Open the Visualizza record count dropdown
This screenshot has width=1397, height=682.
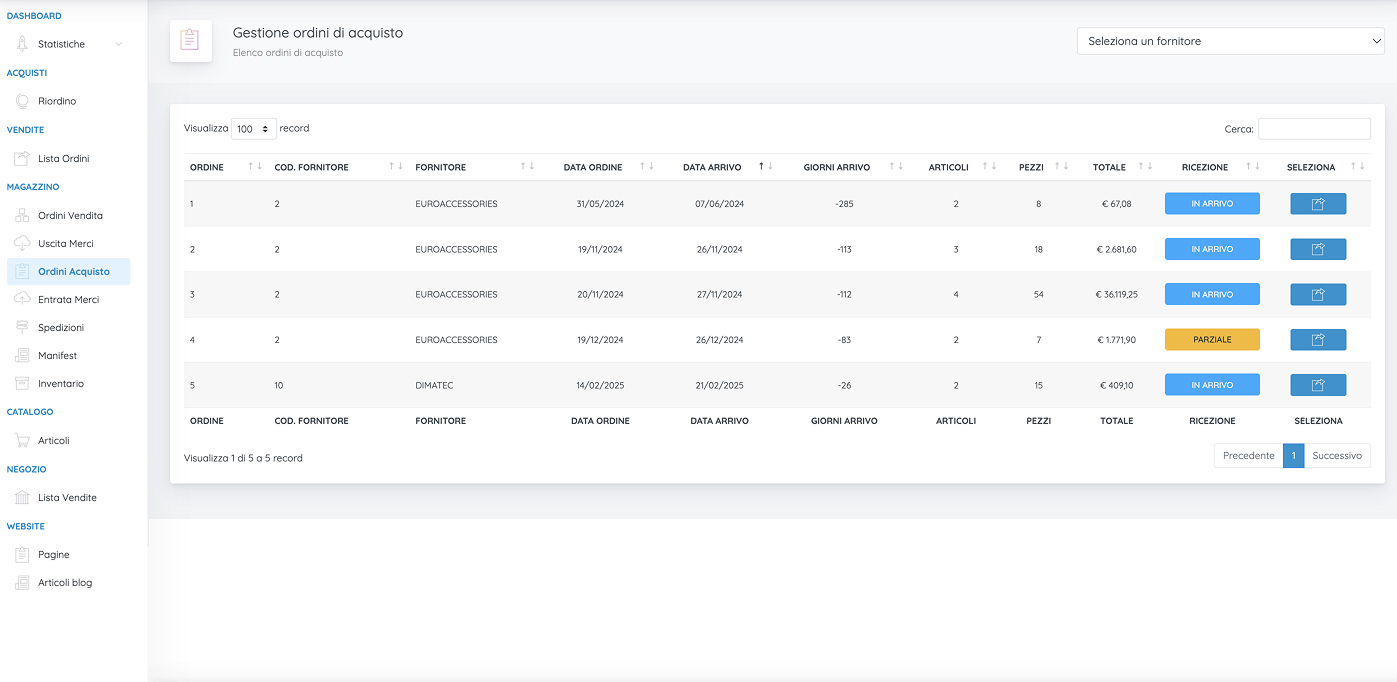point(253,129)
